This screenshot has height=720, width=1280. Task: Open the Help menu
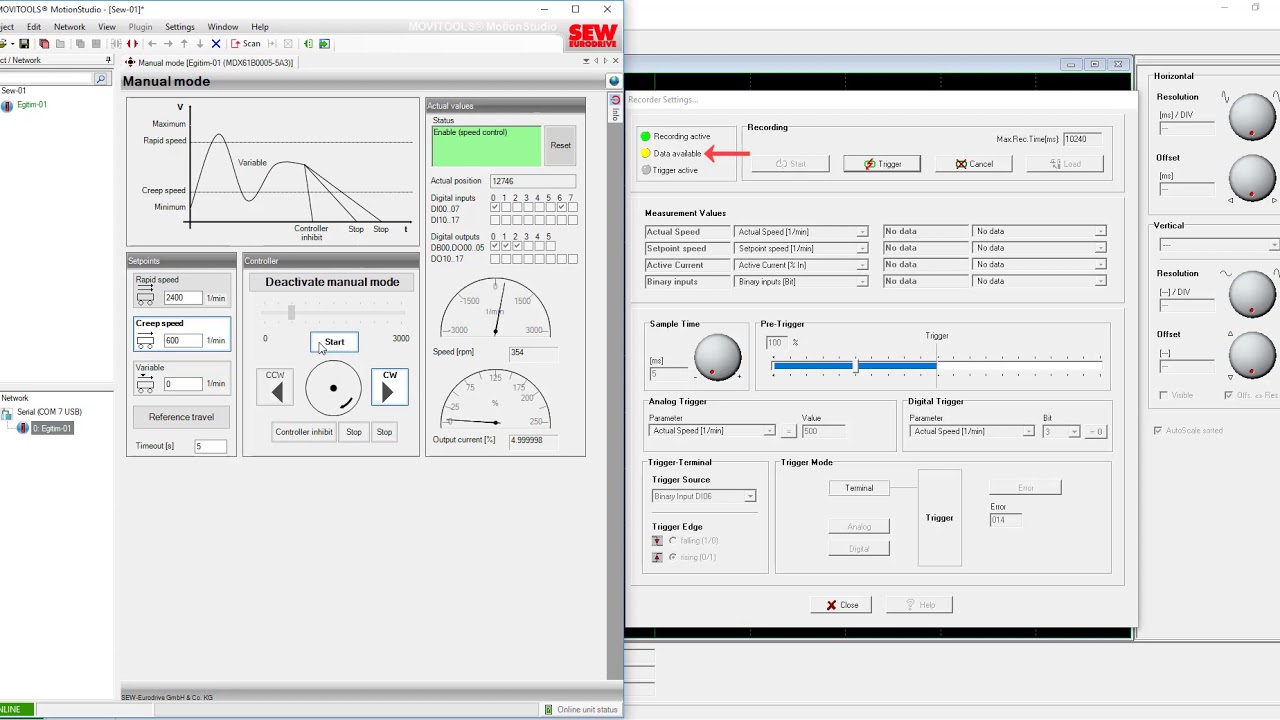(x=260, y=27)
